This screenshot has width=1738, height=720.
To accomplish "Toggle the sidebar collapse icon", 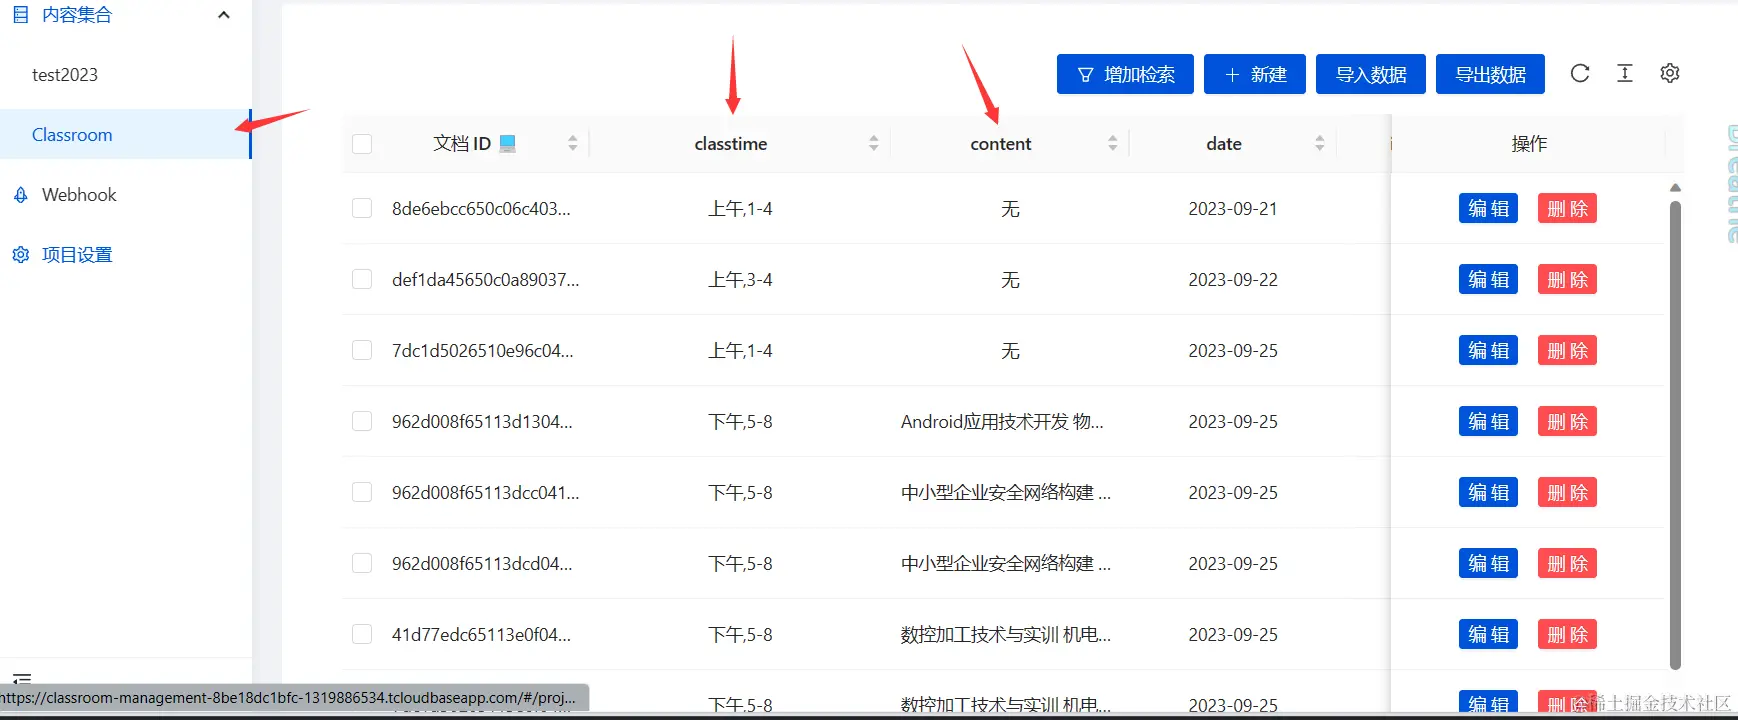I will click(x=22, y=679).
